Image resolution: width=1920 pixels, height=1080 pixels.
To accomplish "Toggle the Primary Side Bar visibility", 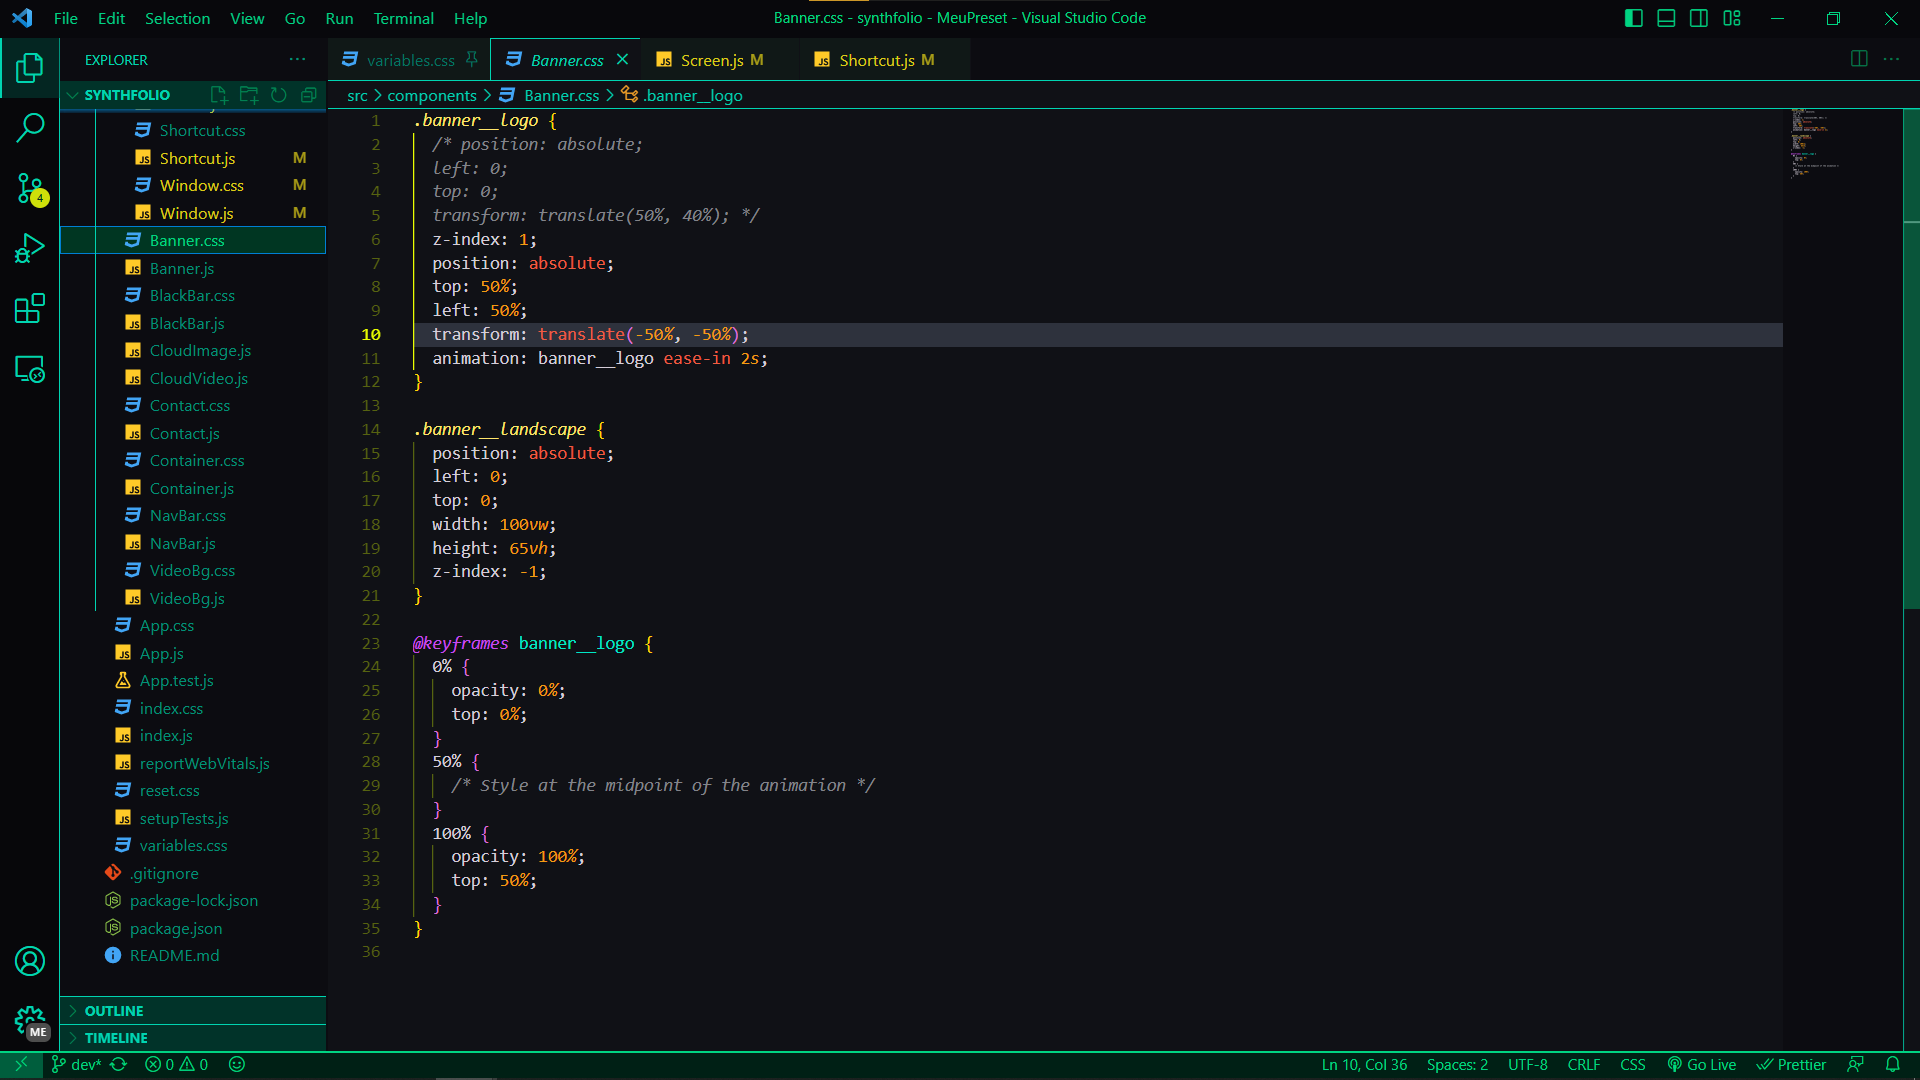I will 1633,18.
